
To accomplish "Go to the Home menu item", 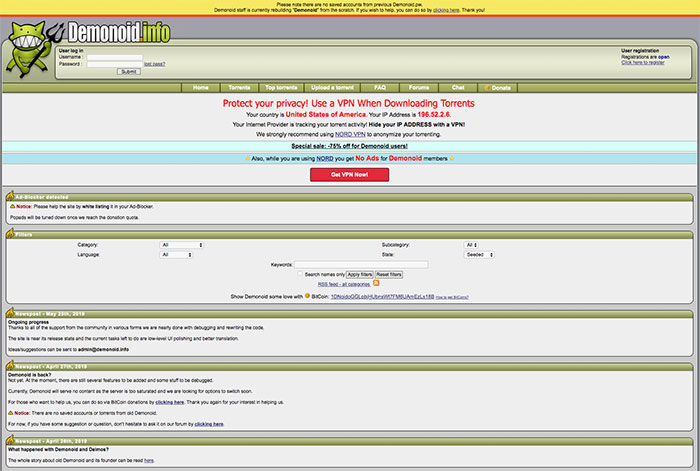I will pos(200,88).
